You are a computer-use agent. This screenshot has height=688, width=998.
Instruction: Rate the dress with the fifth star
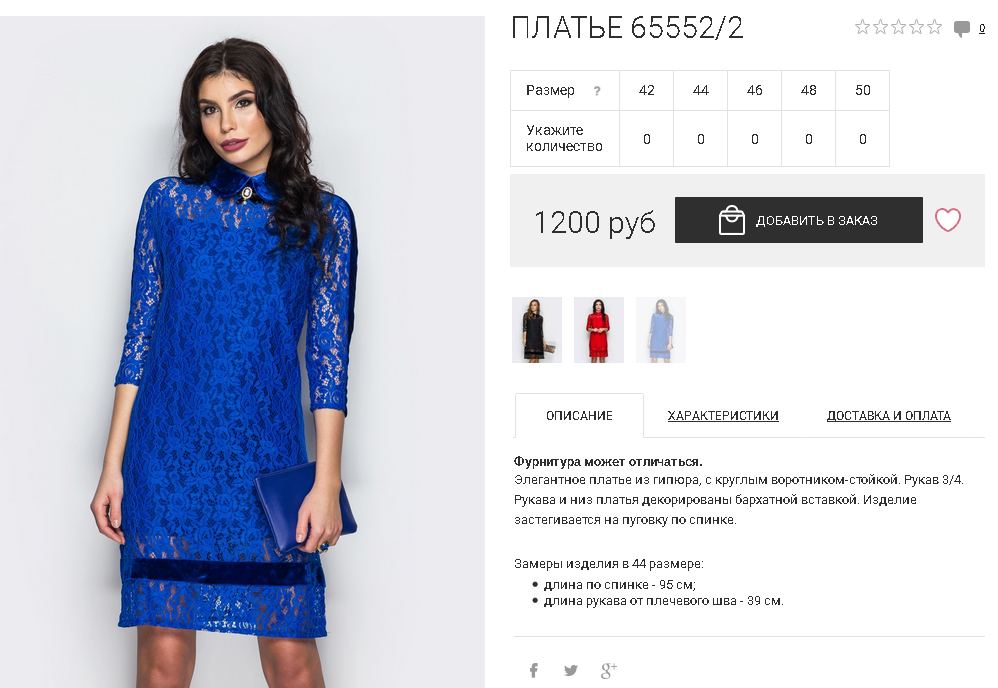[934, 27]
